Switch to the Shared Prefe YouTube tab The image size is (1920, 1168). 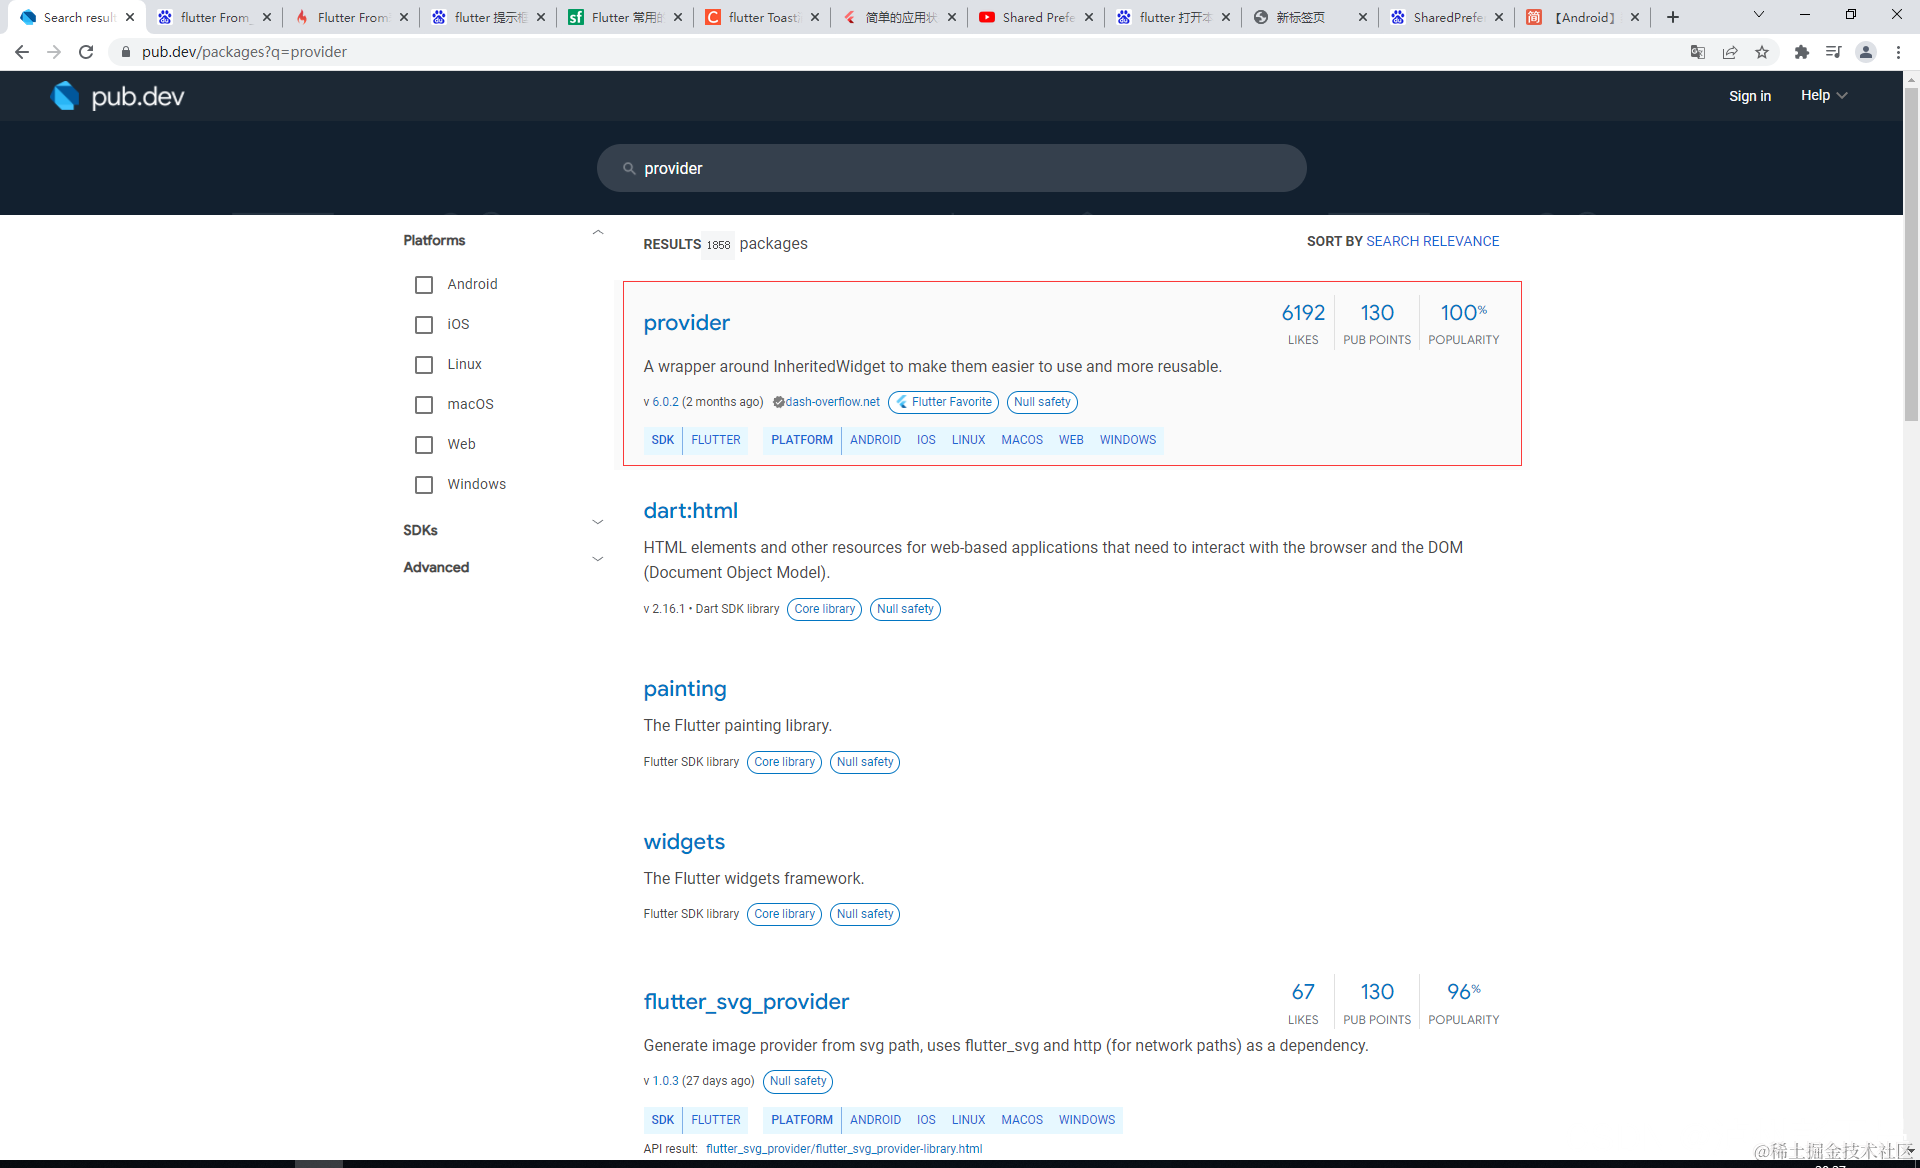coord(1036,17)
